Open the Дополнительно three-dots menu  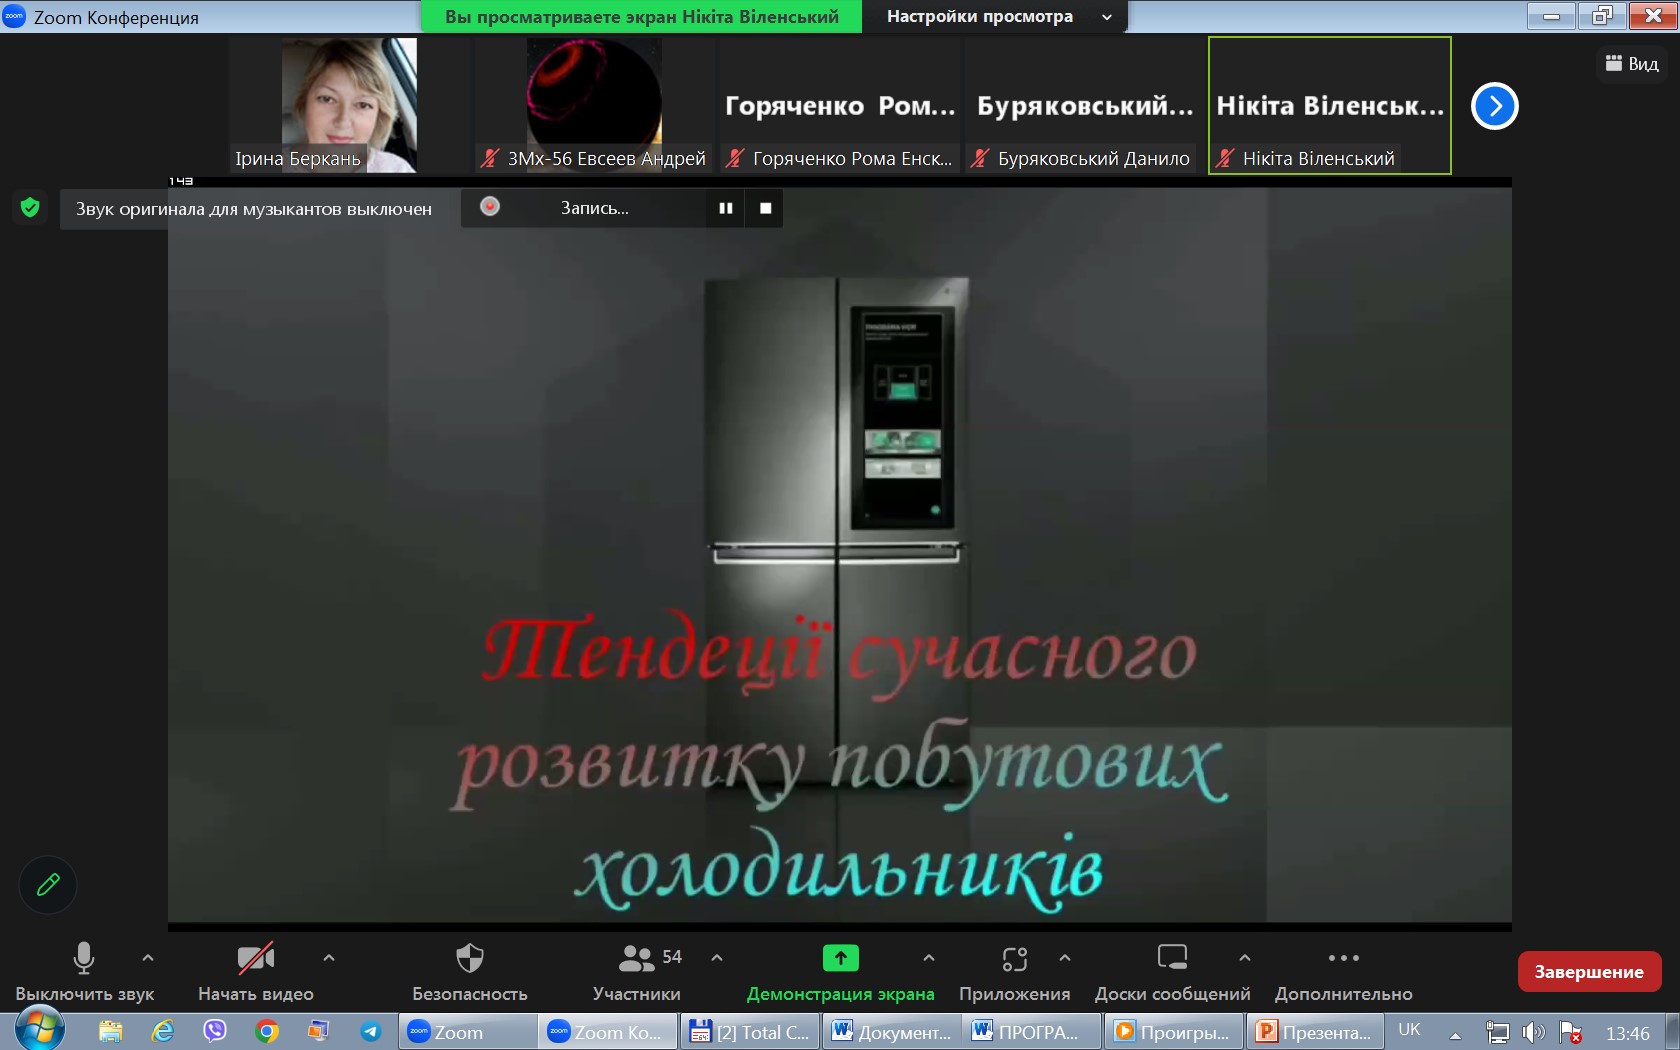click(1344, 971)
